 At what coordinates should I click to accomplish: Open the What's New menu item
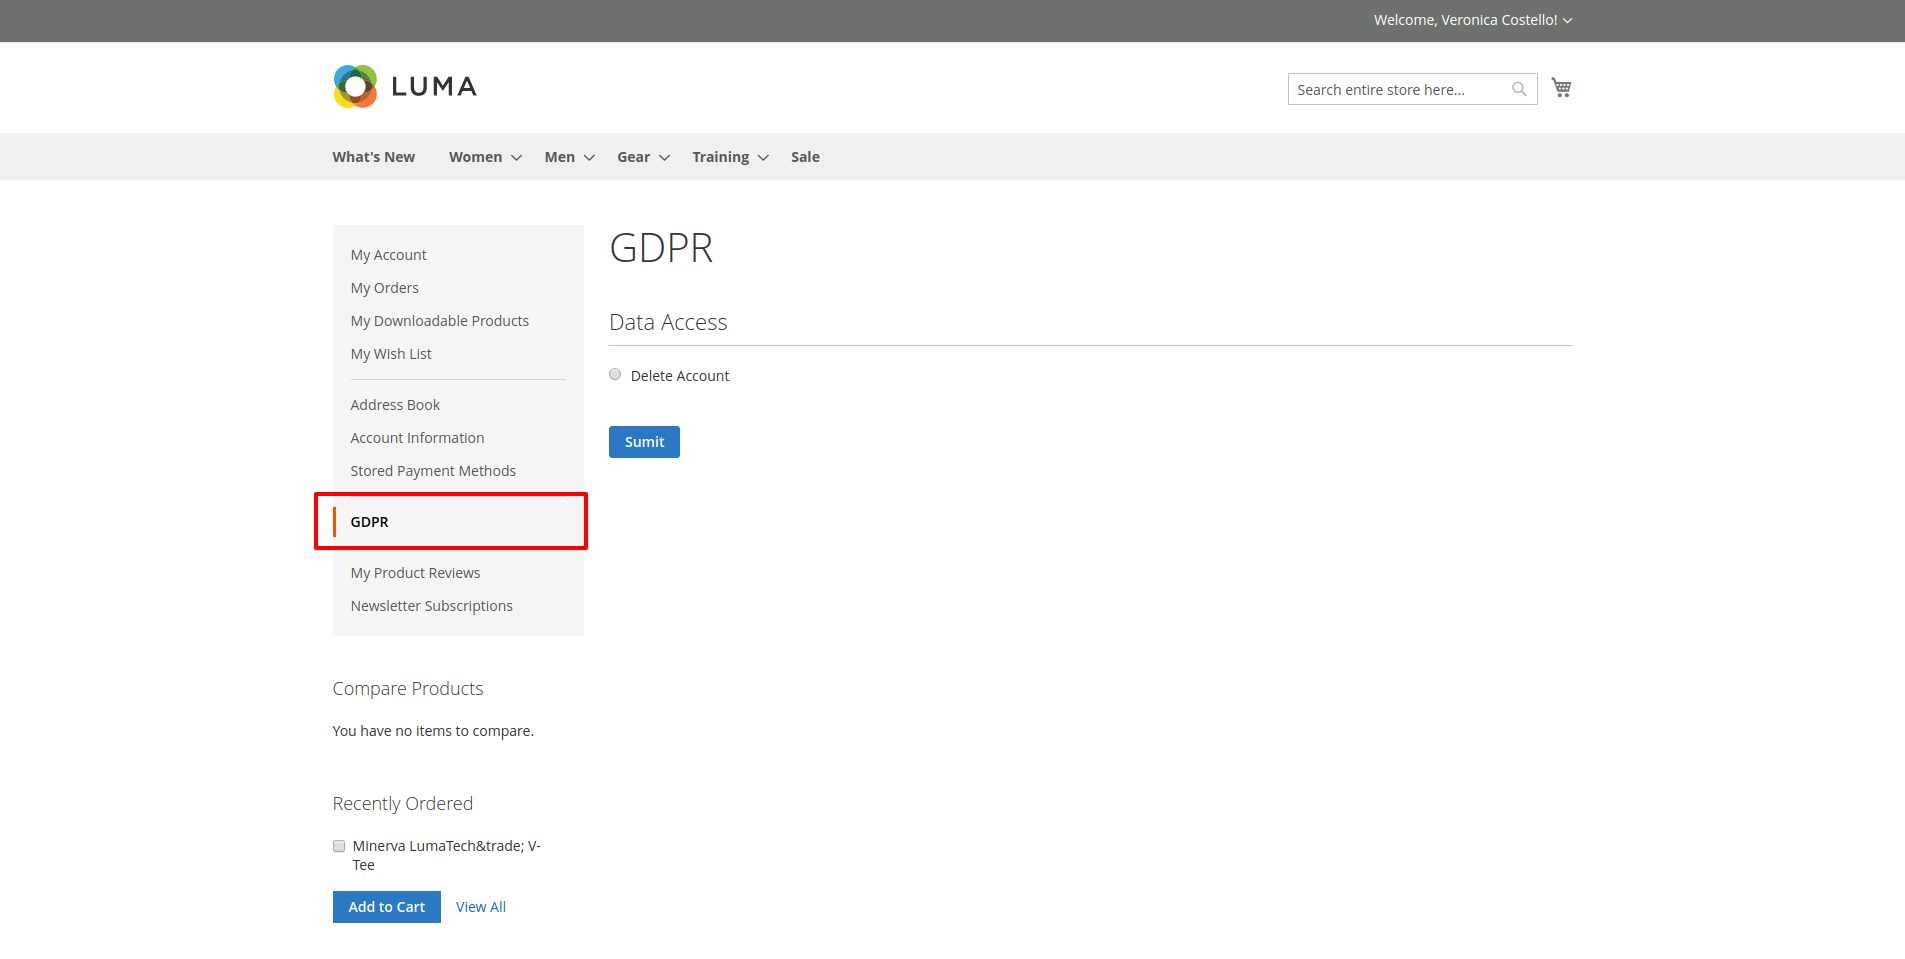tap(374, 157)
